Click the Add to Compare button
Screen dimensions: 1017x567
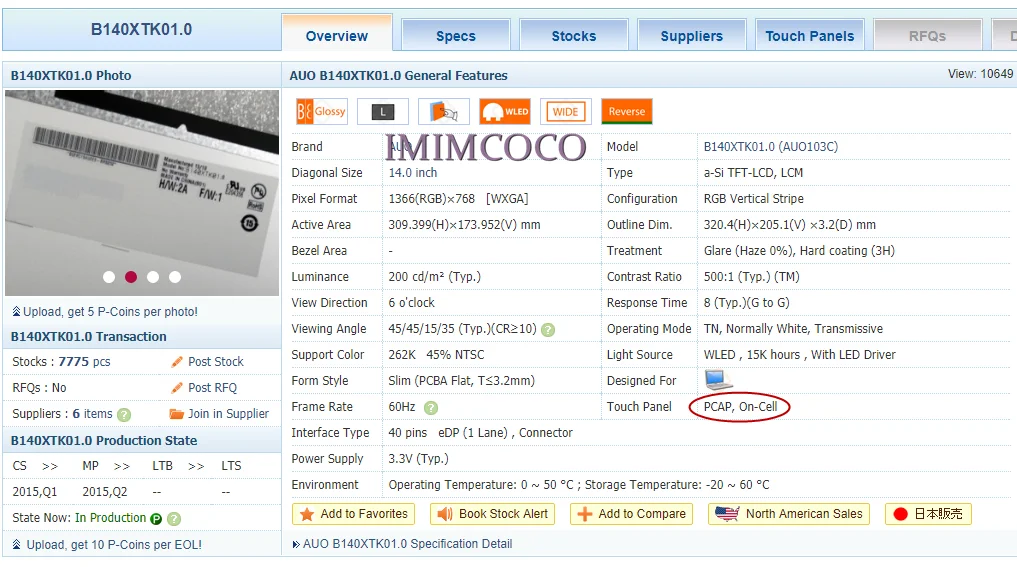[x=631, y=514]
